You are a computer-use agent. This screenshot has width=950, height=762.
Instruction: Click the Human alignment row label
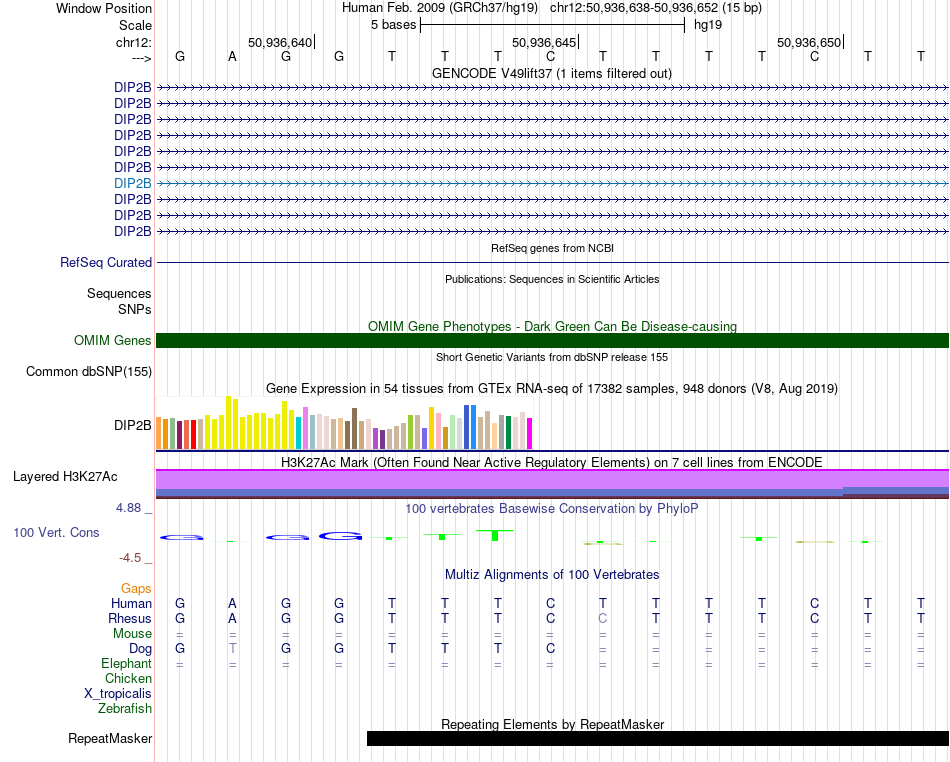coord(131,604)
